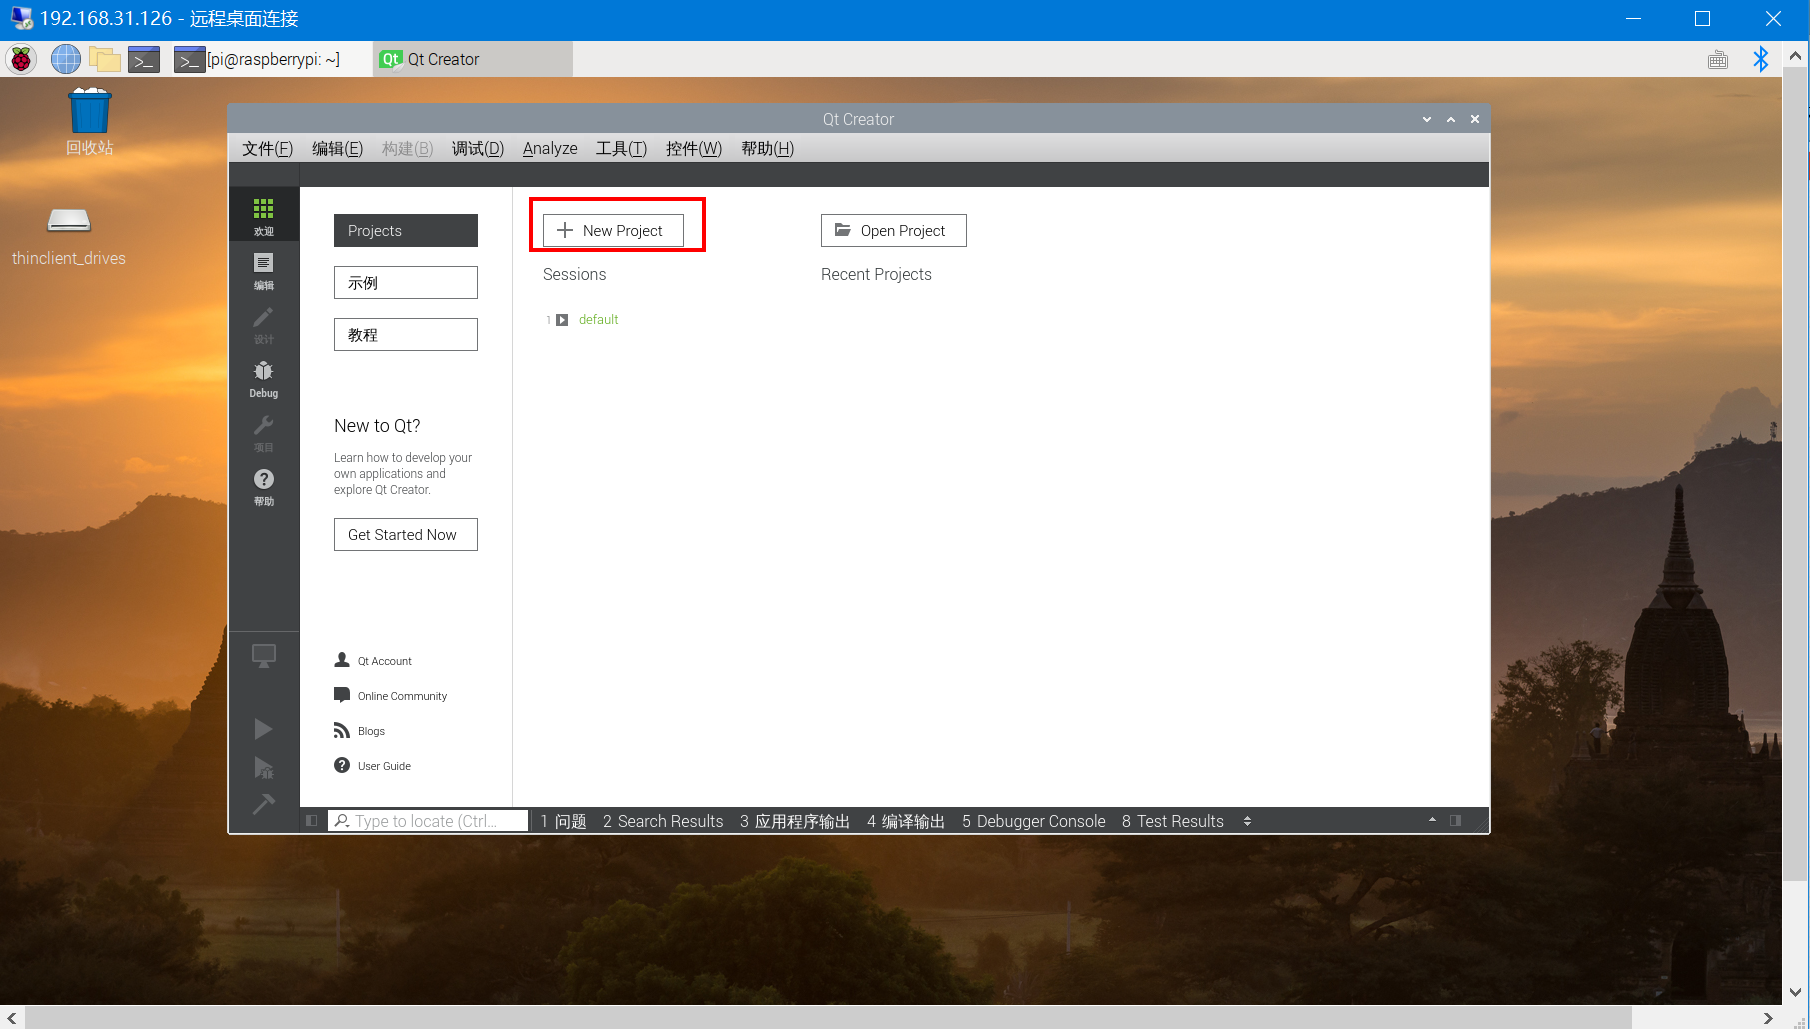Open the 文件(F) menu

[267, 148]
